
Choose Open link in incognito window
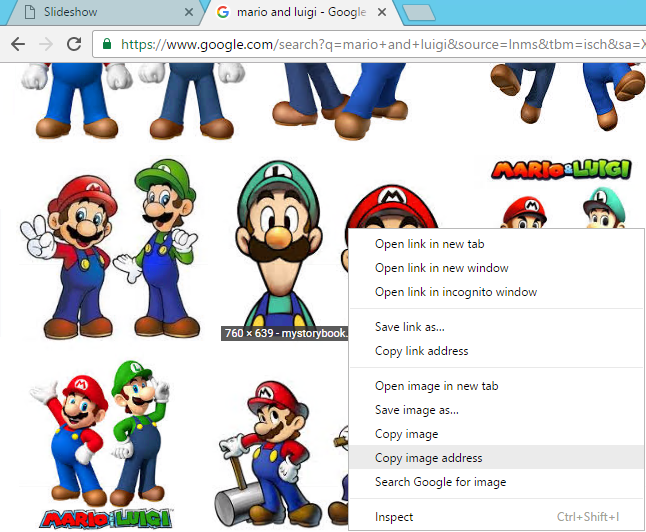pyautogui.click(x=496, y=292)
